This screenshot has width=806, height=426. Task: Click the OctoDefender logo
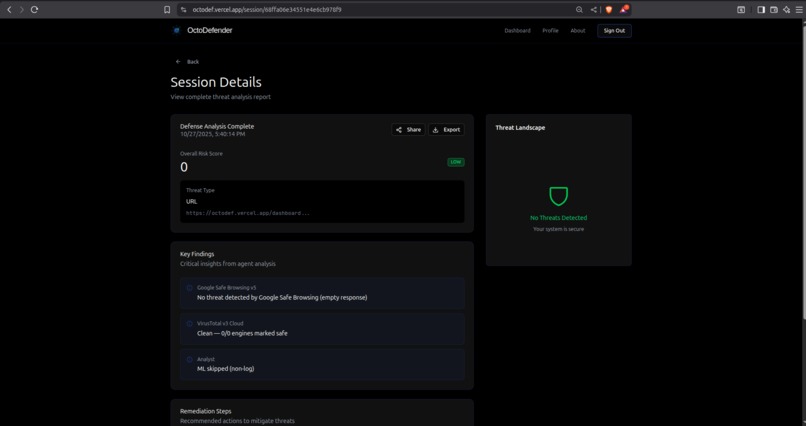point(176,30)
